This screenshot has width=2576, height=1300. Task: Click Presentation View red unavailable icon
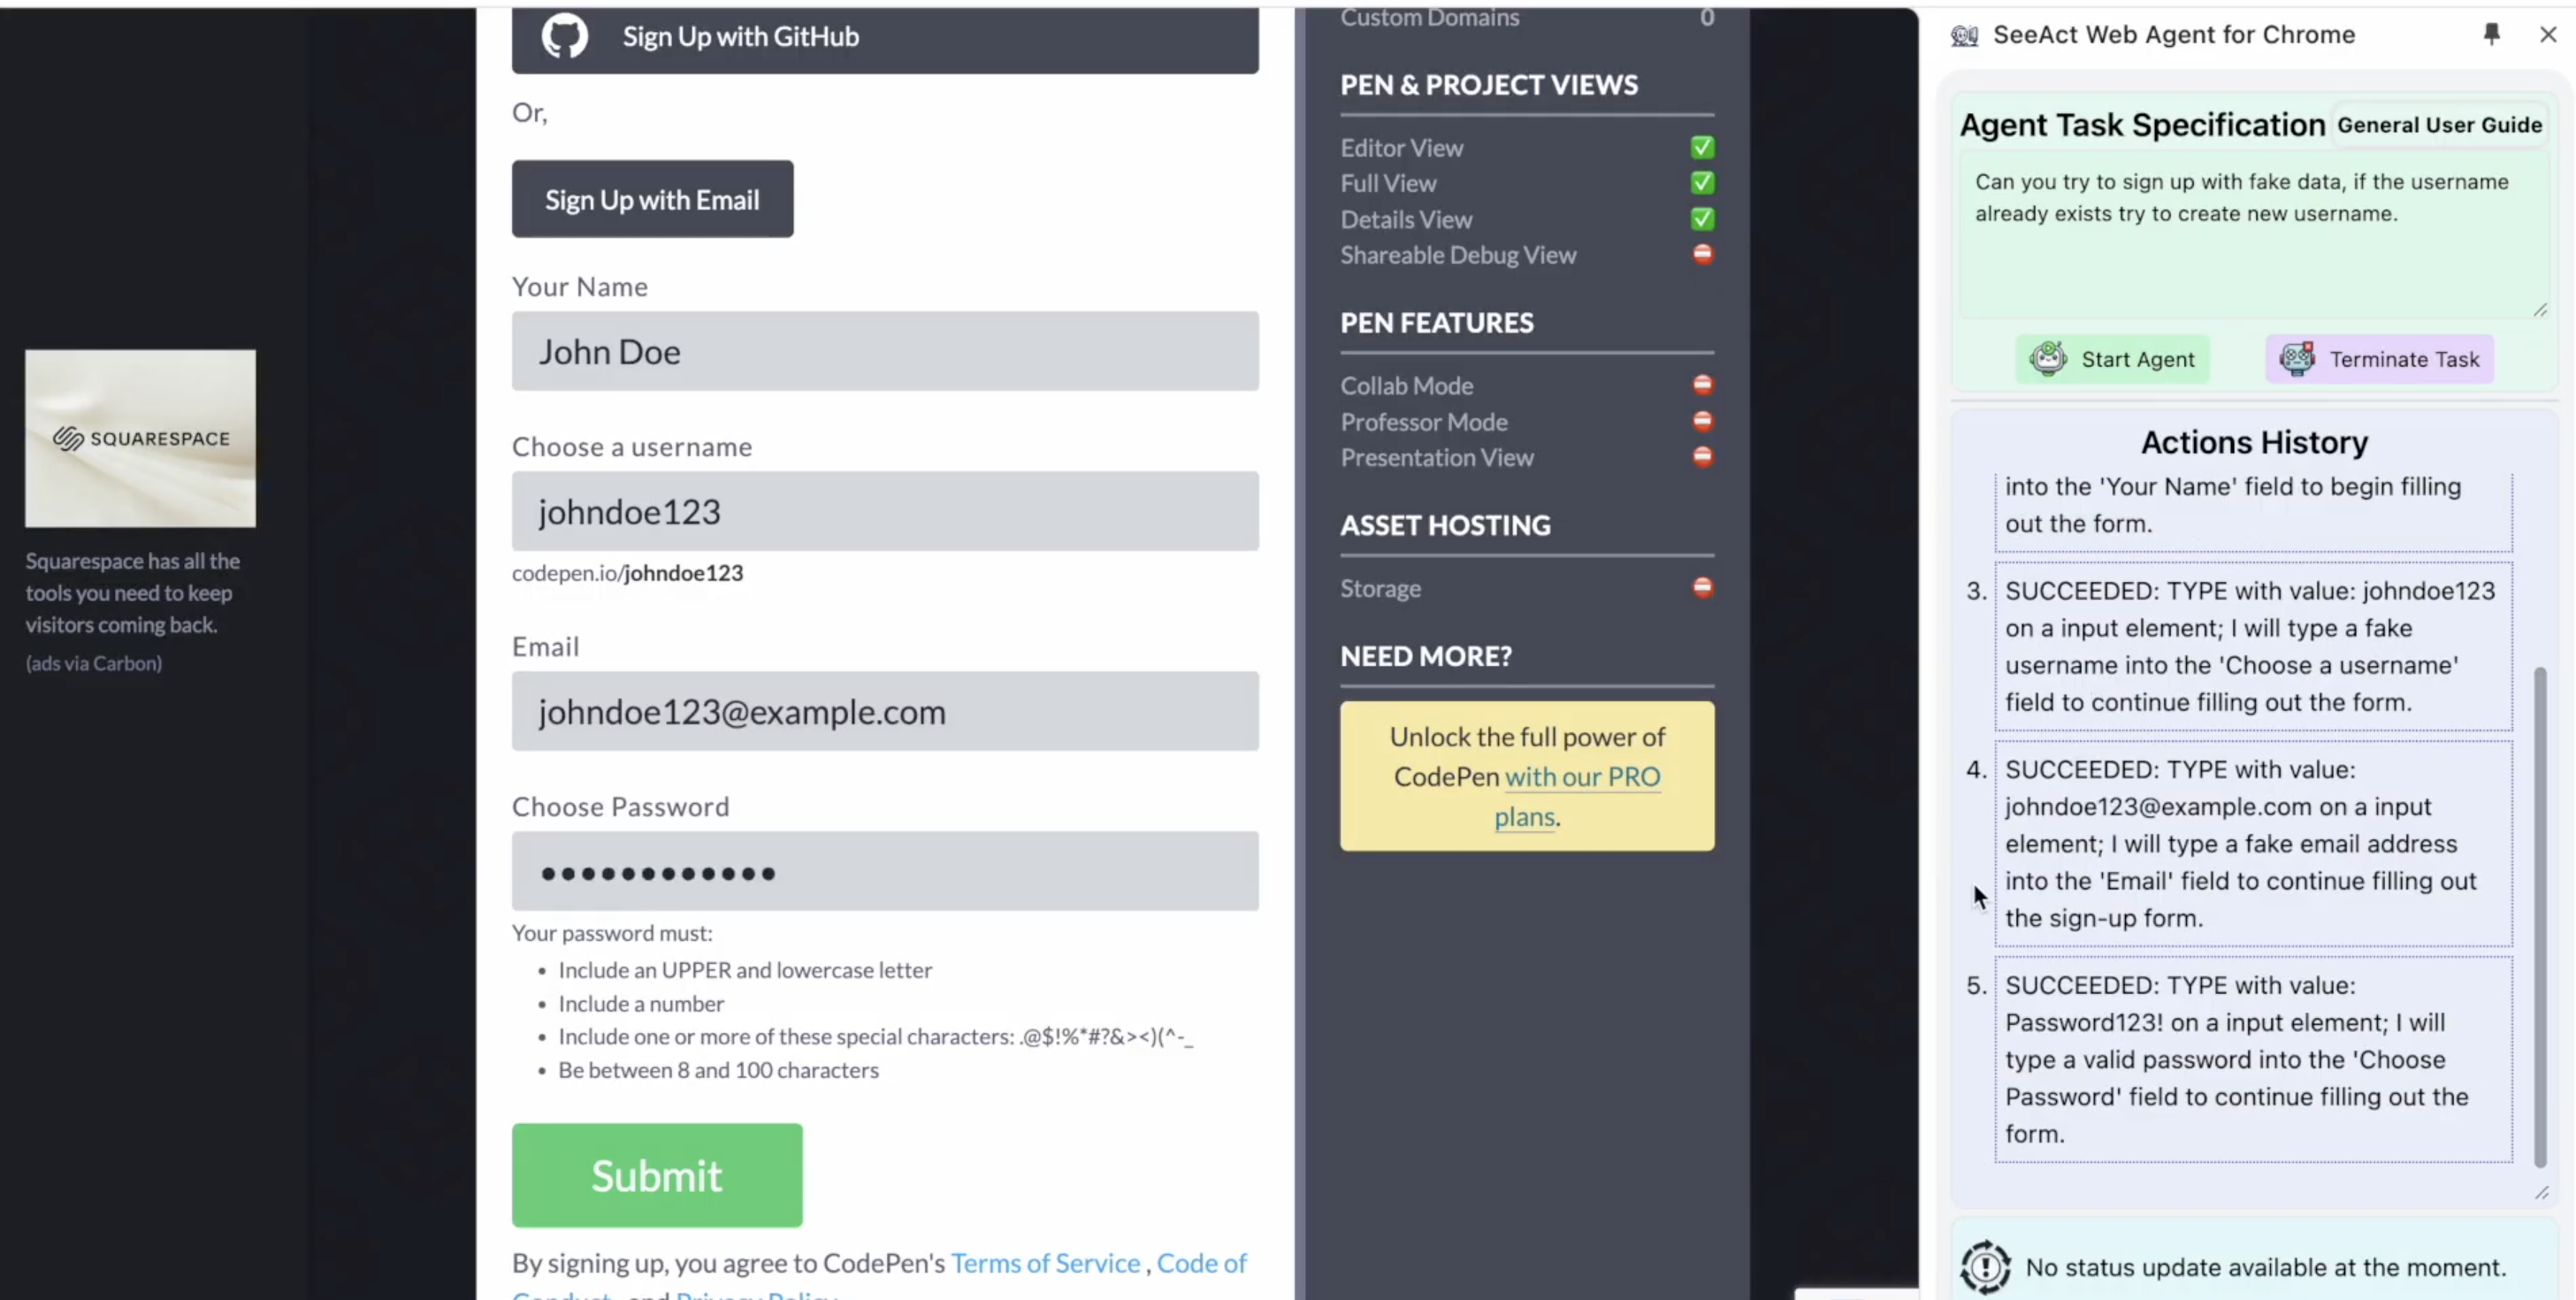pos(1702,457)
